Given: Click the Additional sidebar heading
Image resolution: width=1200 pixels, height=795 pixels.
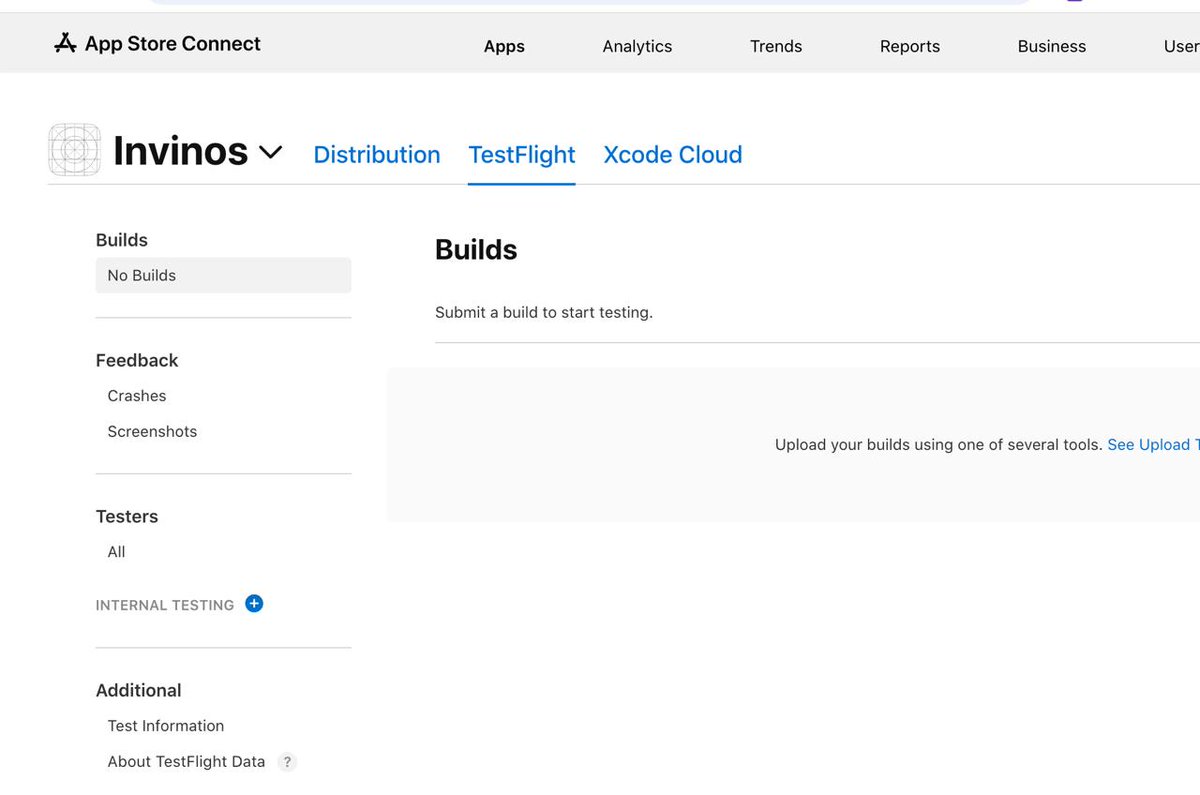Looking at the screenshot, I should point(139,690).
